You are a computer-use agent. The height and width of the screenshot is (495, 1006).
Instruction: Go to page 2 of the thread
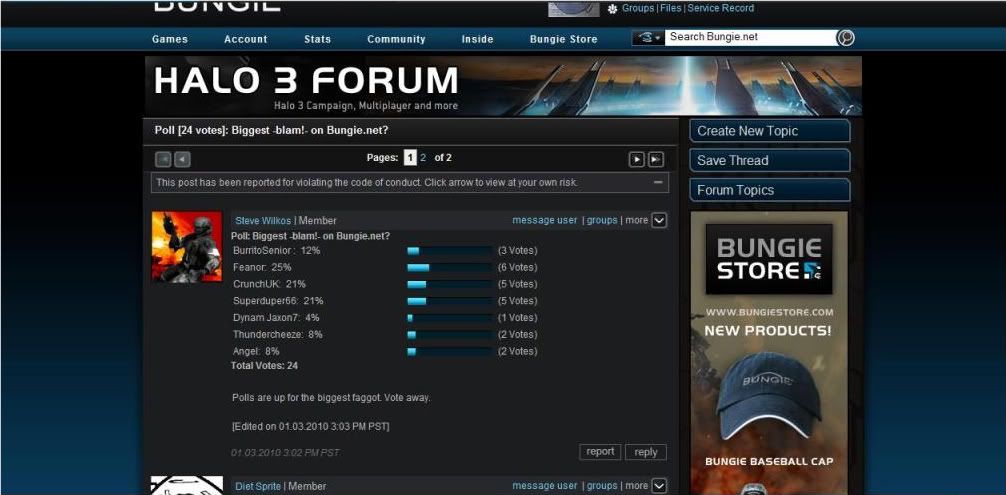pos(423,158)
